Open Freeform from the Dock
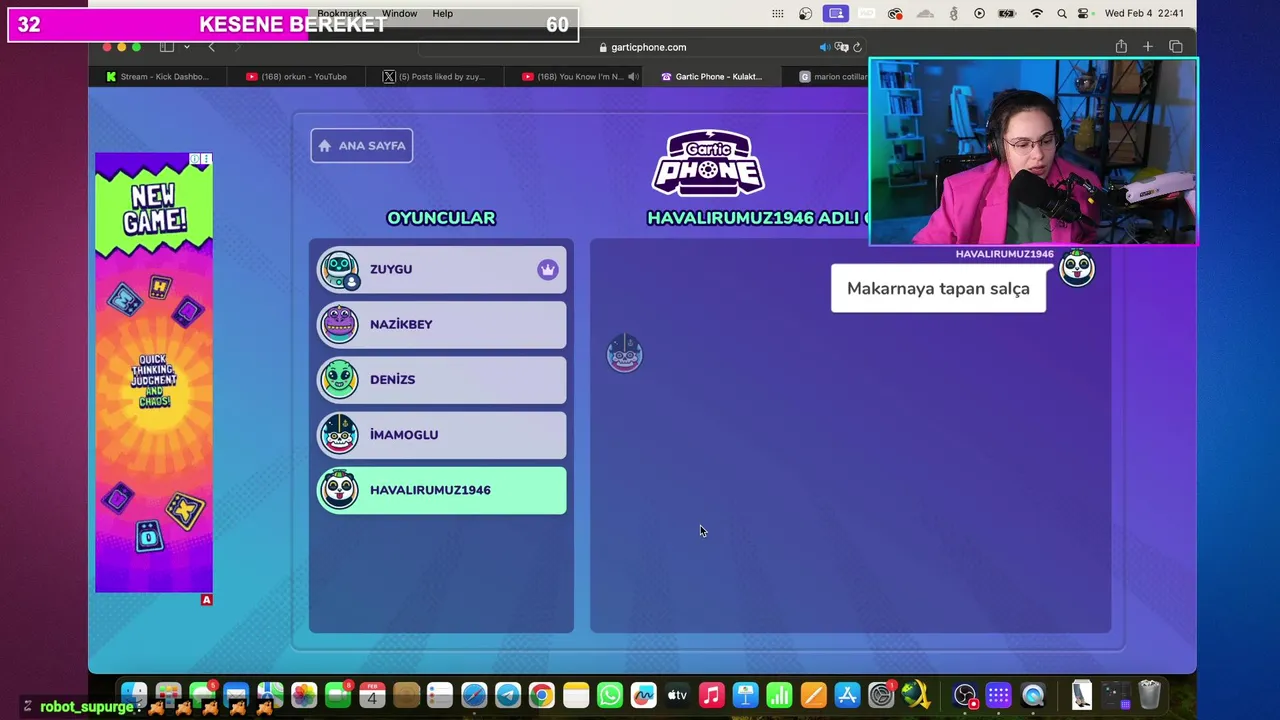 click(x=644, y=695)
